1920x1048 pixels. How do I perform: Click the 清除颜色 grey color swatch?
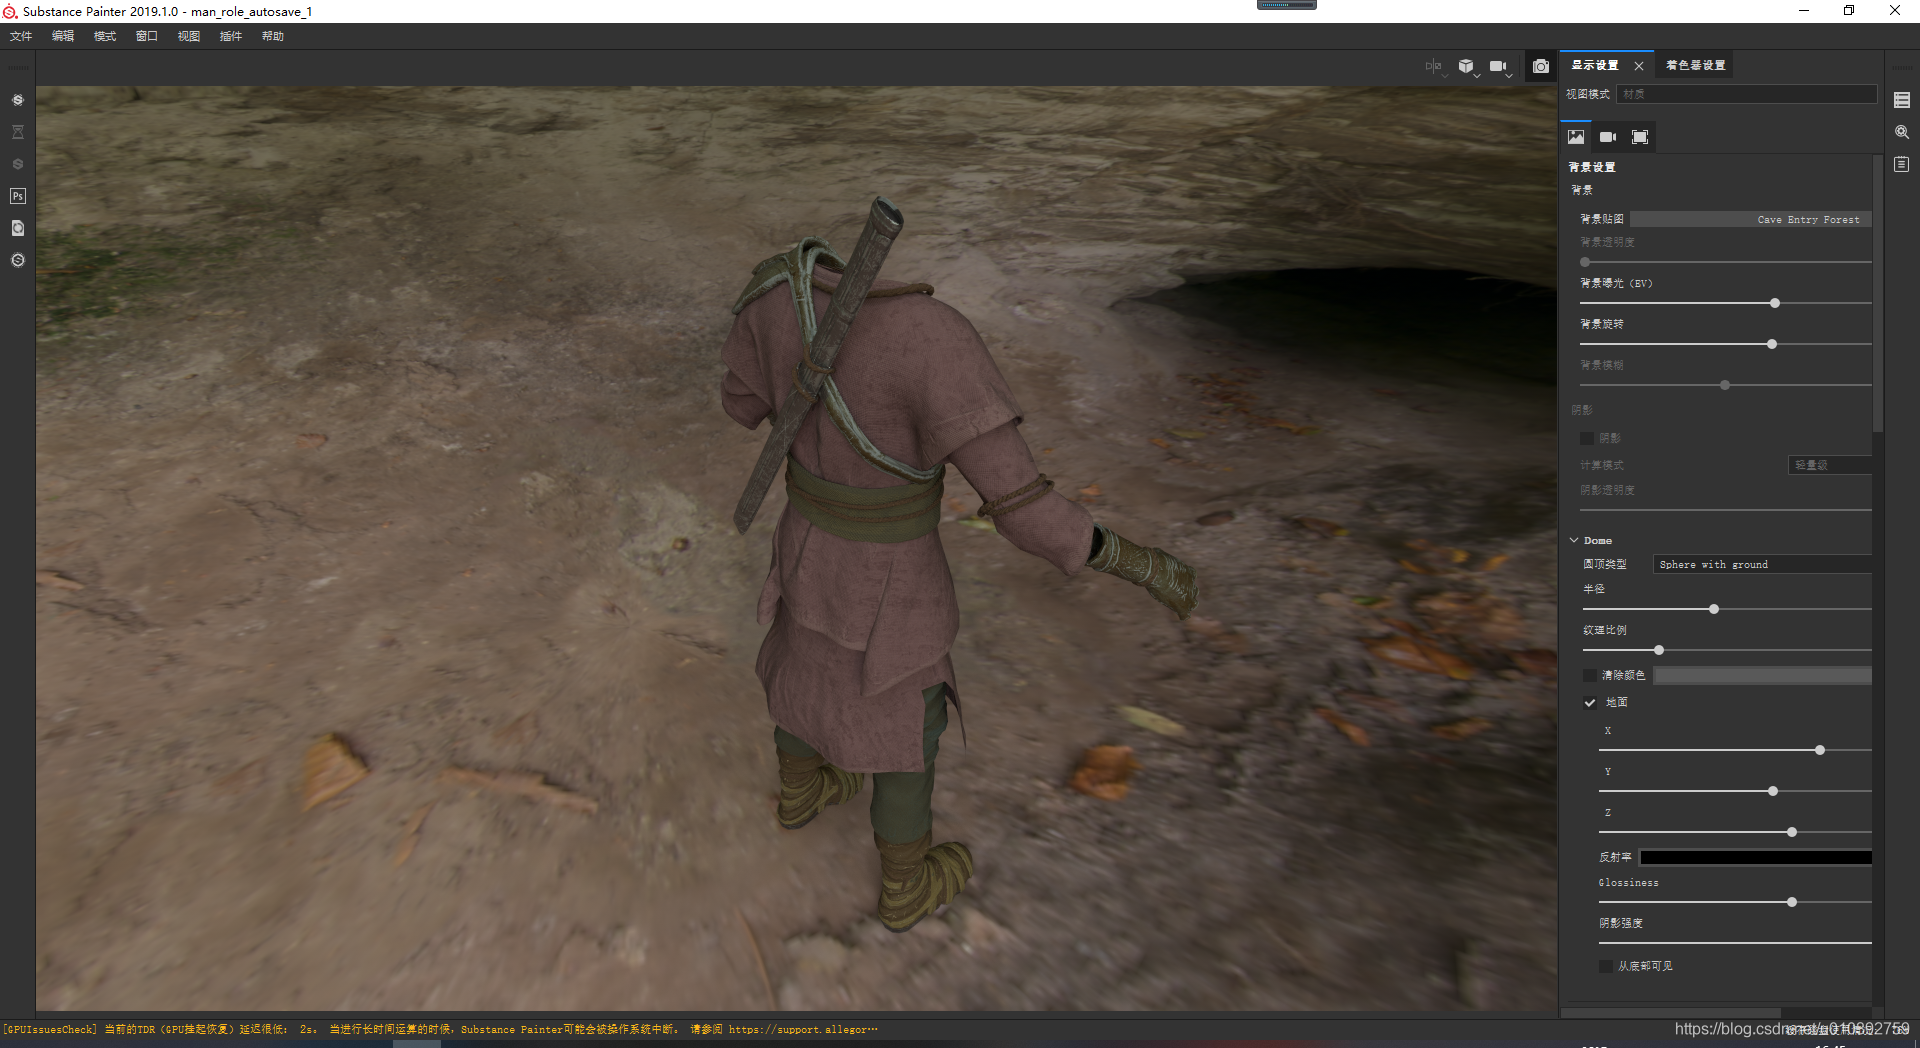pyautogui.click(x=1762, y=676)
